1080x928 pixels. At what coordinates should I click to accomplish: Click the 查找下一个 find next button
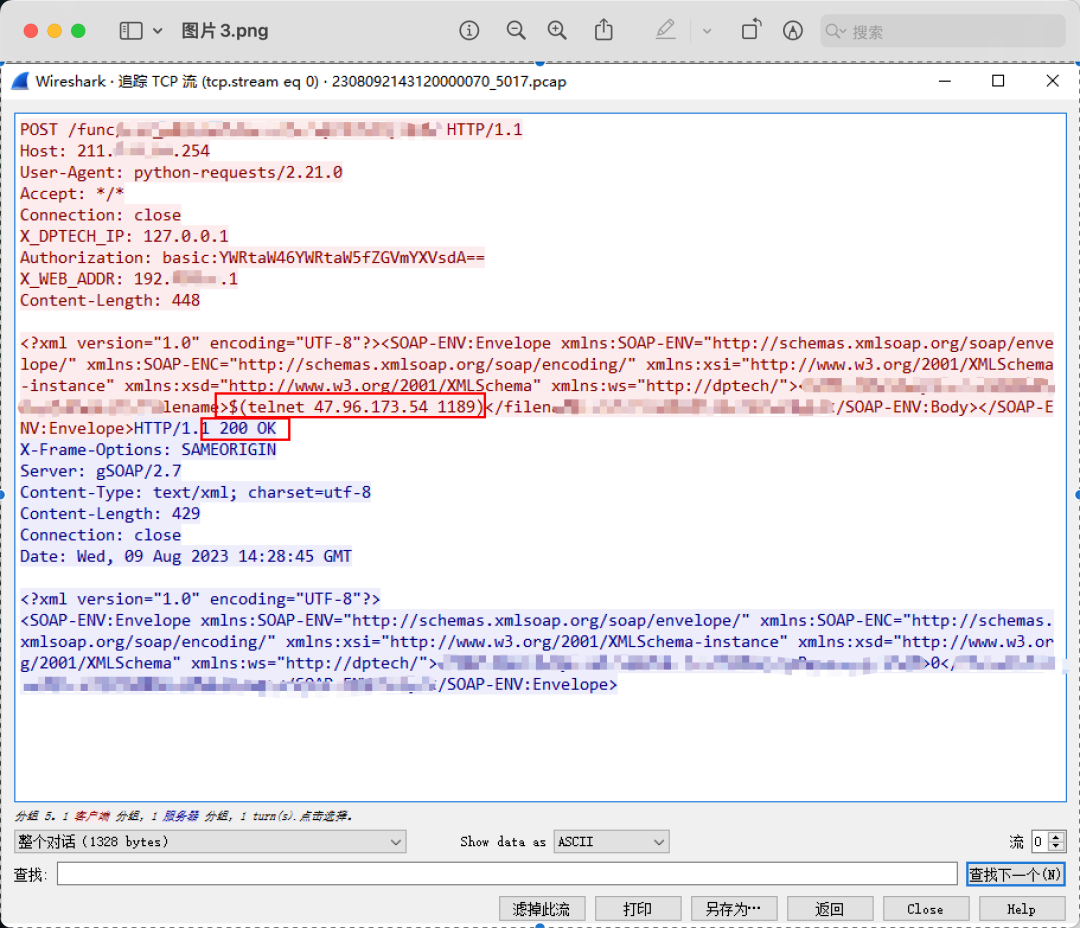1015,875
